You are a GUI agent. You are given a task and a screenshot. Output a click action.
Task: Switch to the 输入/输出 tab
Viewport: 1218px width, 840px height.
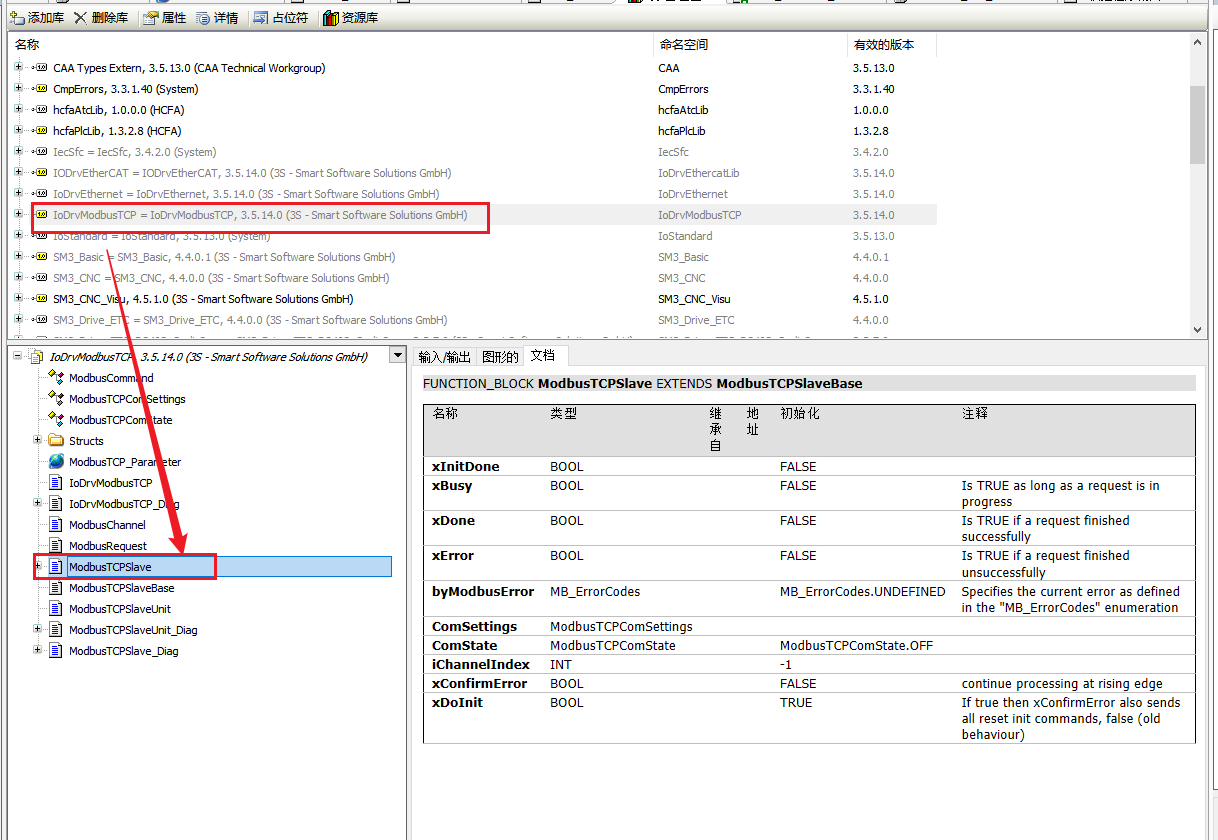click(444, 357)
